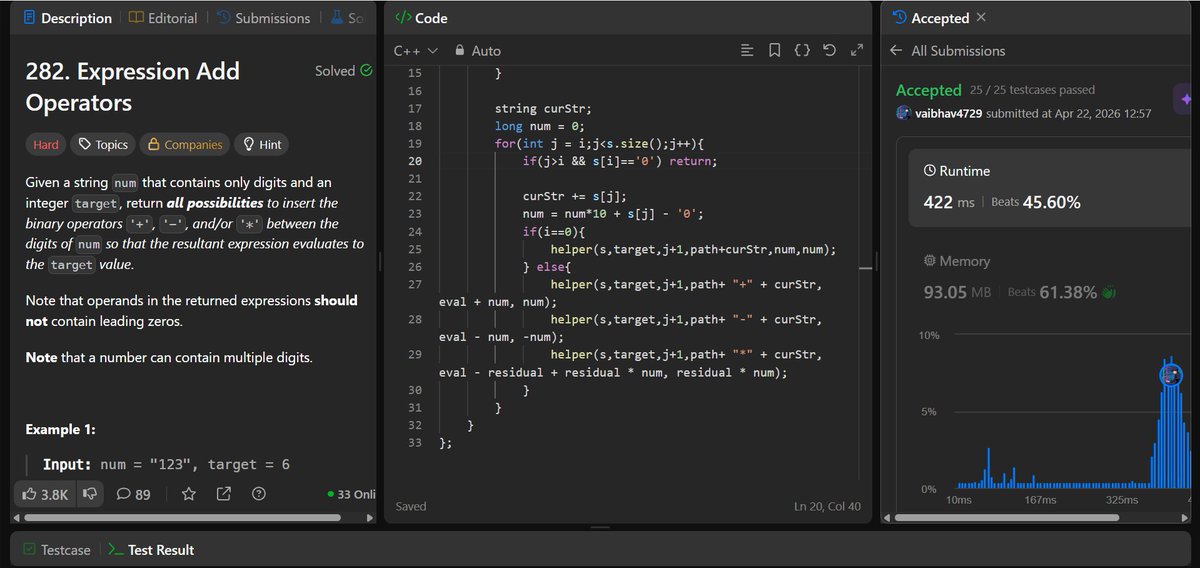The height and width of the screenshot is (568, 1200).
Task: Show the Hint
Action: (261, 145)
